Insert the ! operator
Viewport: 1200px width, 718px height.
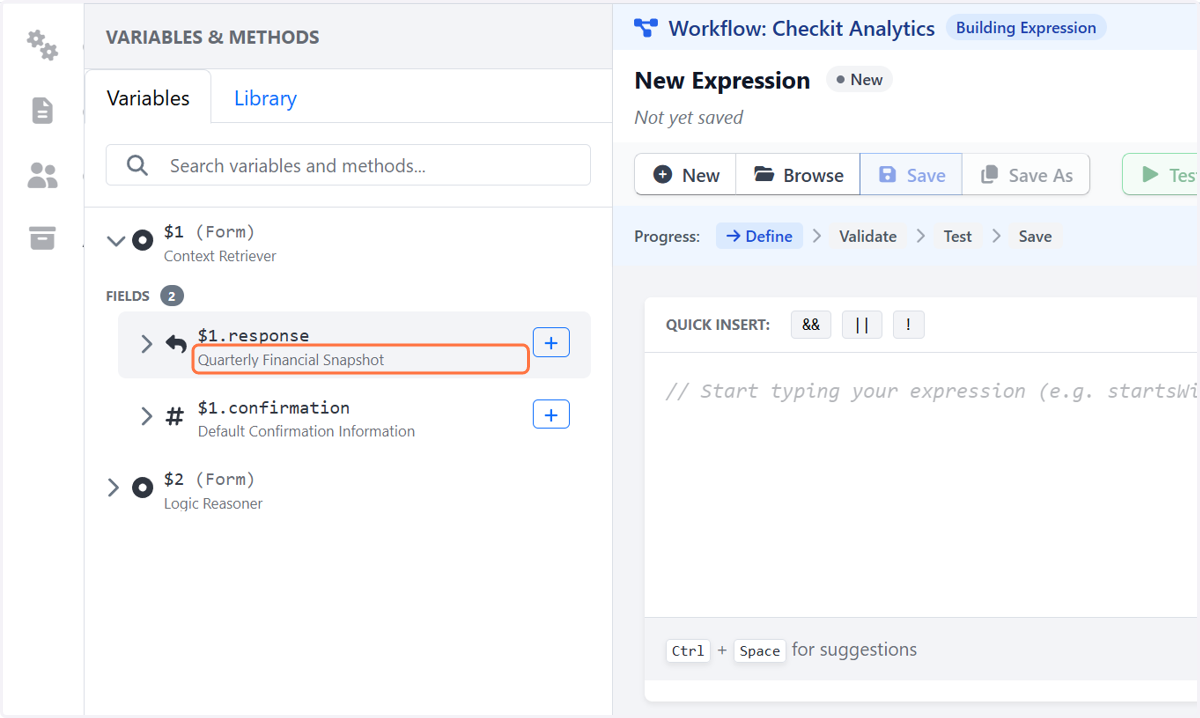908,325
